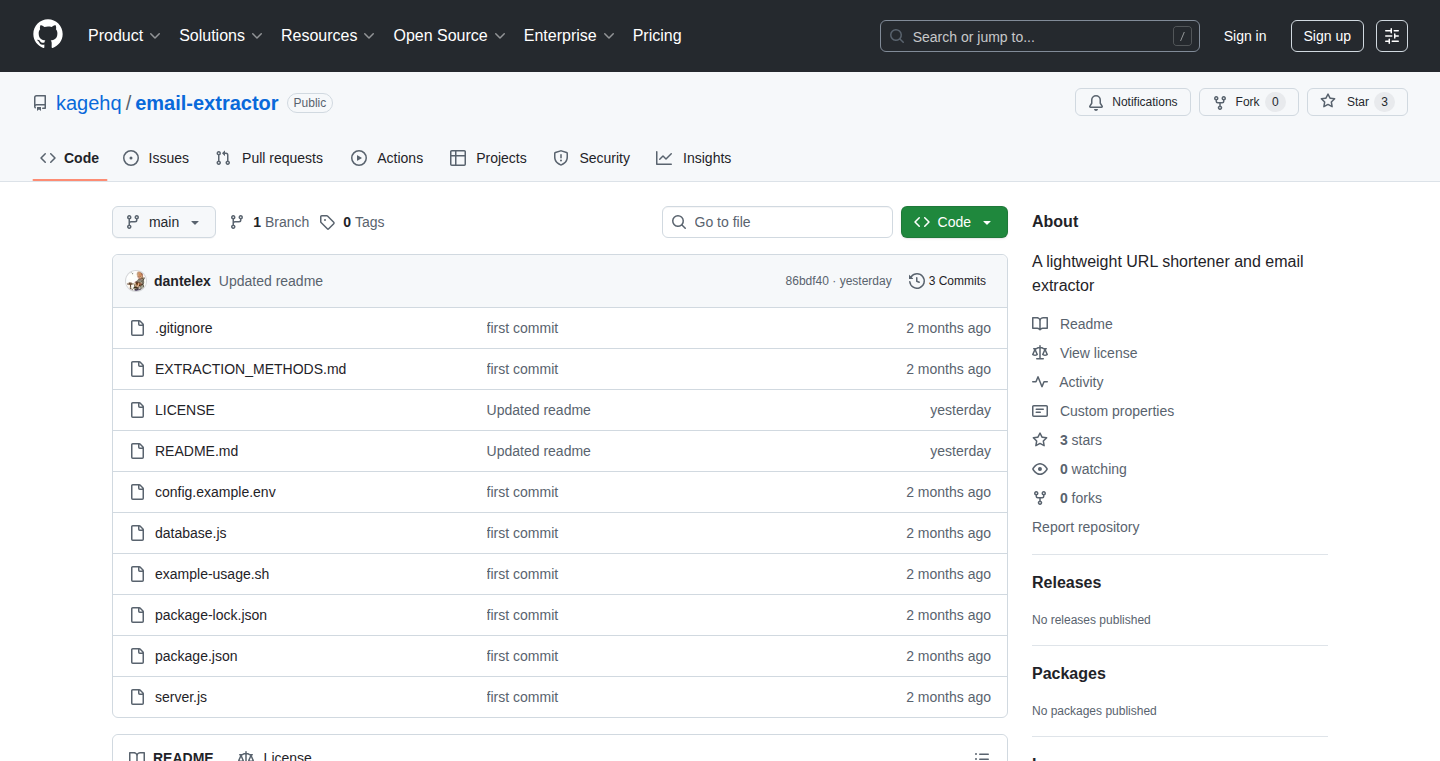The height and width of the screenshot is (761, 1440).
Task: Star the email-extractor repository
Action: [x=1357, y=102]
